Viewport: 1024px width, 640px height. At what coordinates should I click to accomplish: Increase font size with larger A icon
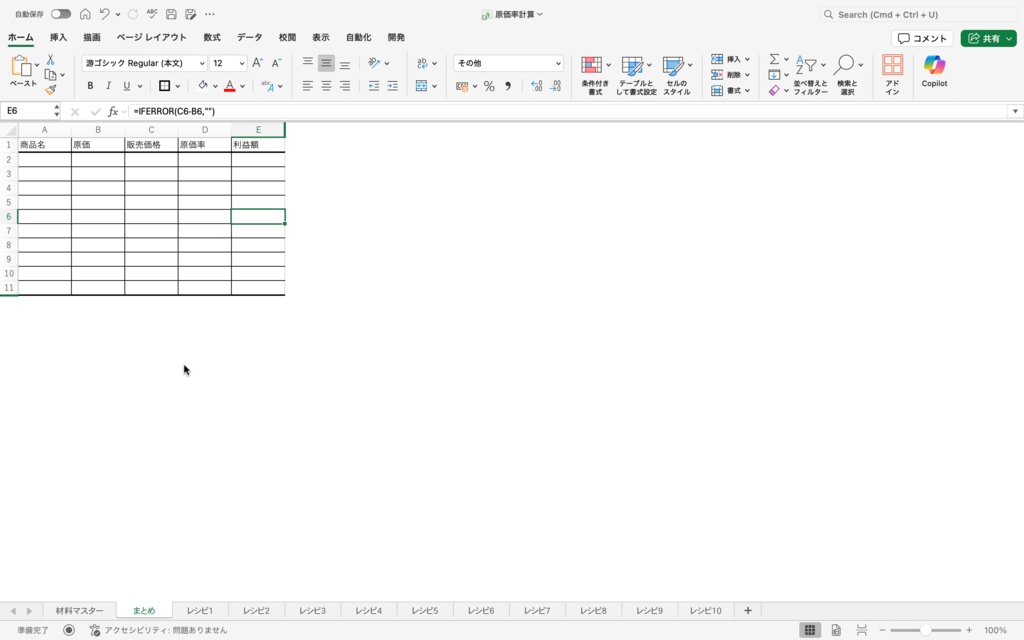click(257, 63)
